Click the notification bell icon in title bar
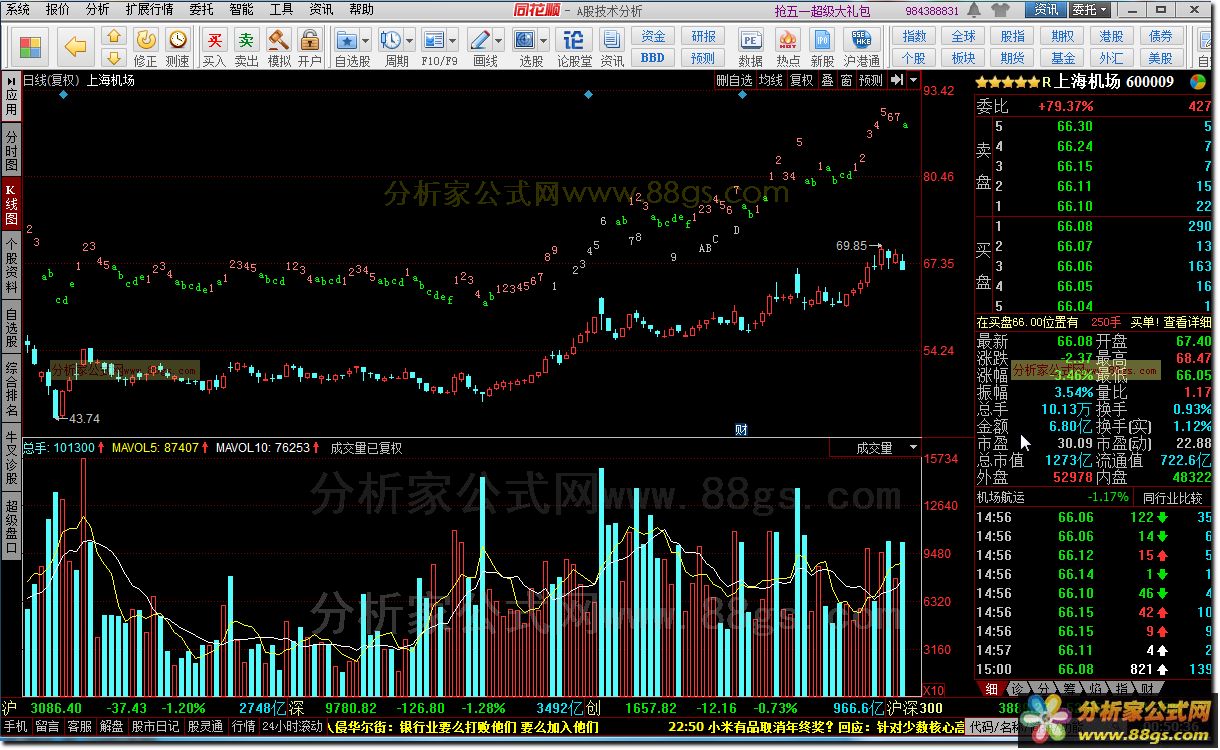 click(x=975, y=10)
